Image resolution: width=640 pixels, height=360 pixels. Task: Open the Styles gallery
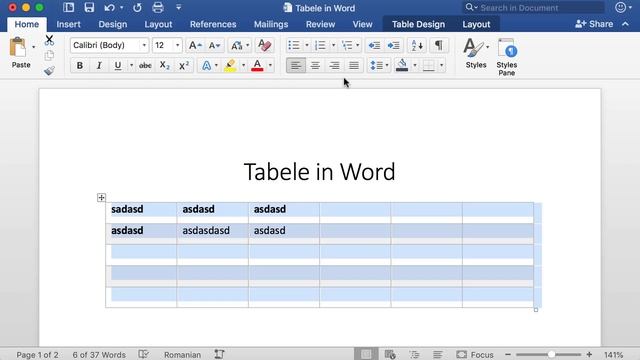pyautogui.click(x=476, y=53)
